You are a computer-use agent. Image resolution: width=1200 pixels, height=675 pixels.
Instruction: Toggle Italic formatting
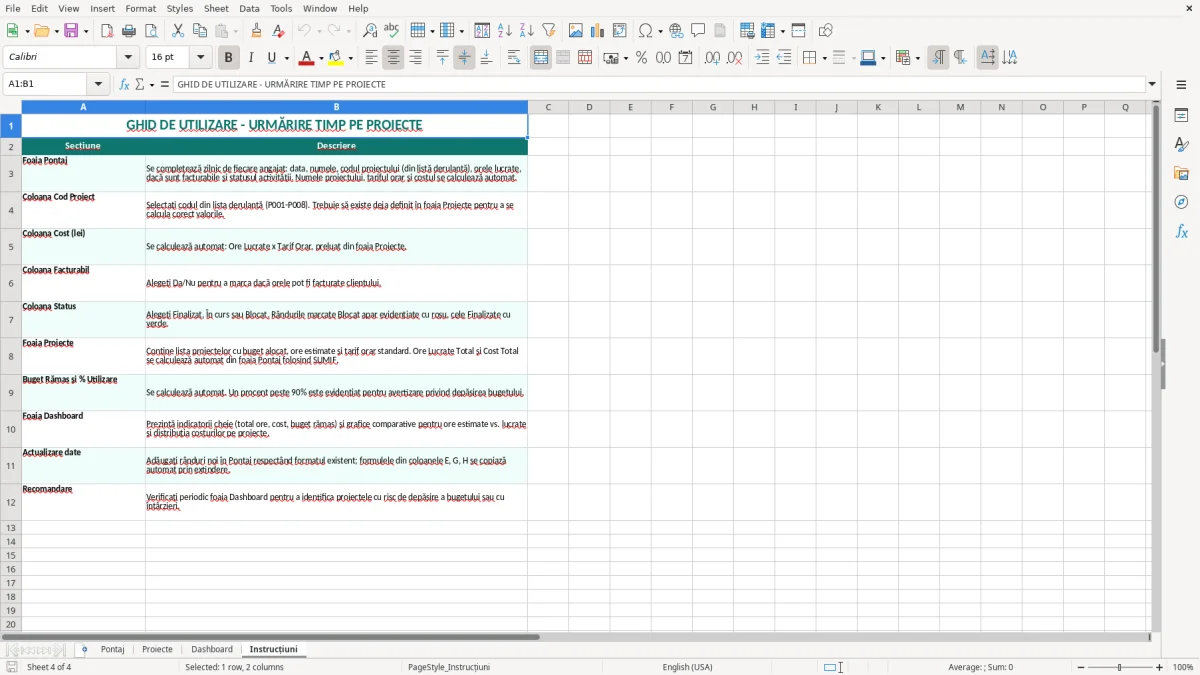coord(250,58)
